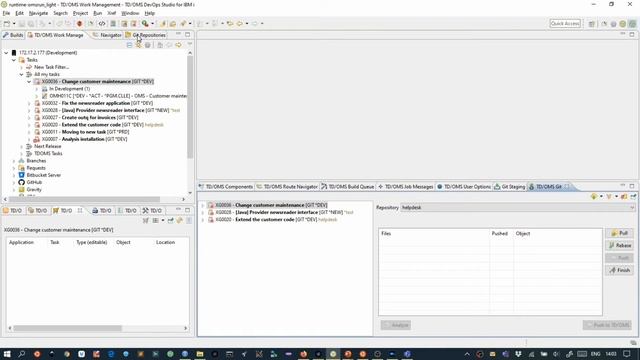The height and width of the screenshot is (360, 640).
Task: Expand the Bitbucket Server node
Action: click(x=14, y=175)
